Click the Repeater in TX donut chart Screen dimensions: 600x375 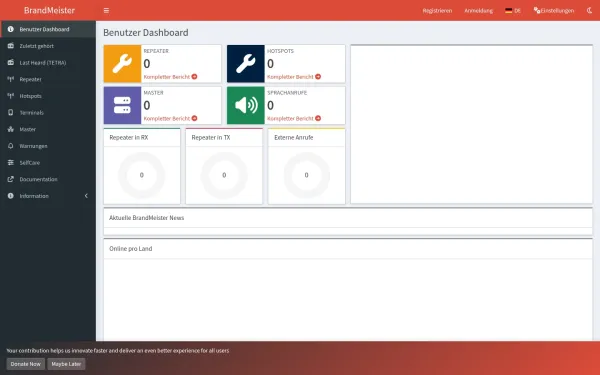click(x=224, y=175)
